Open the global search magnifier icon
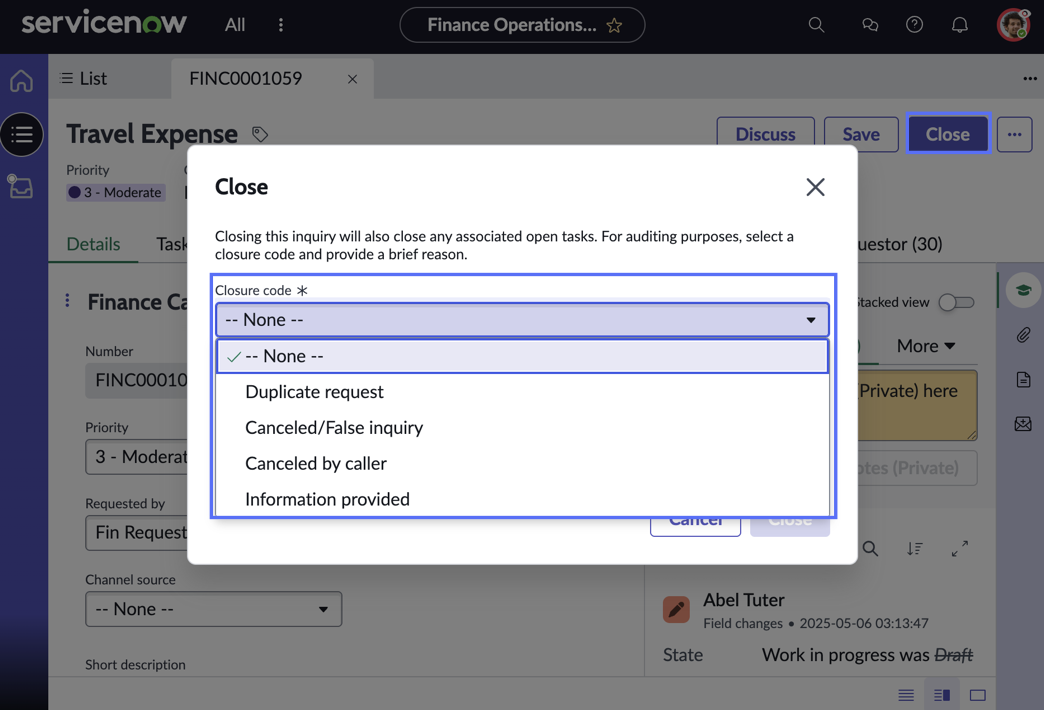Viewport: 1044px width, 710px height. pyautogui.click(x=816, y=25)
